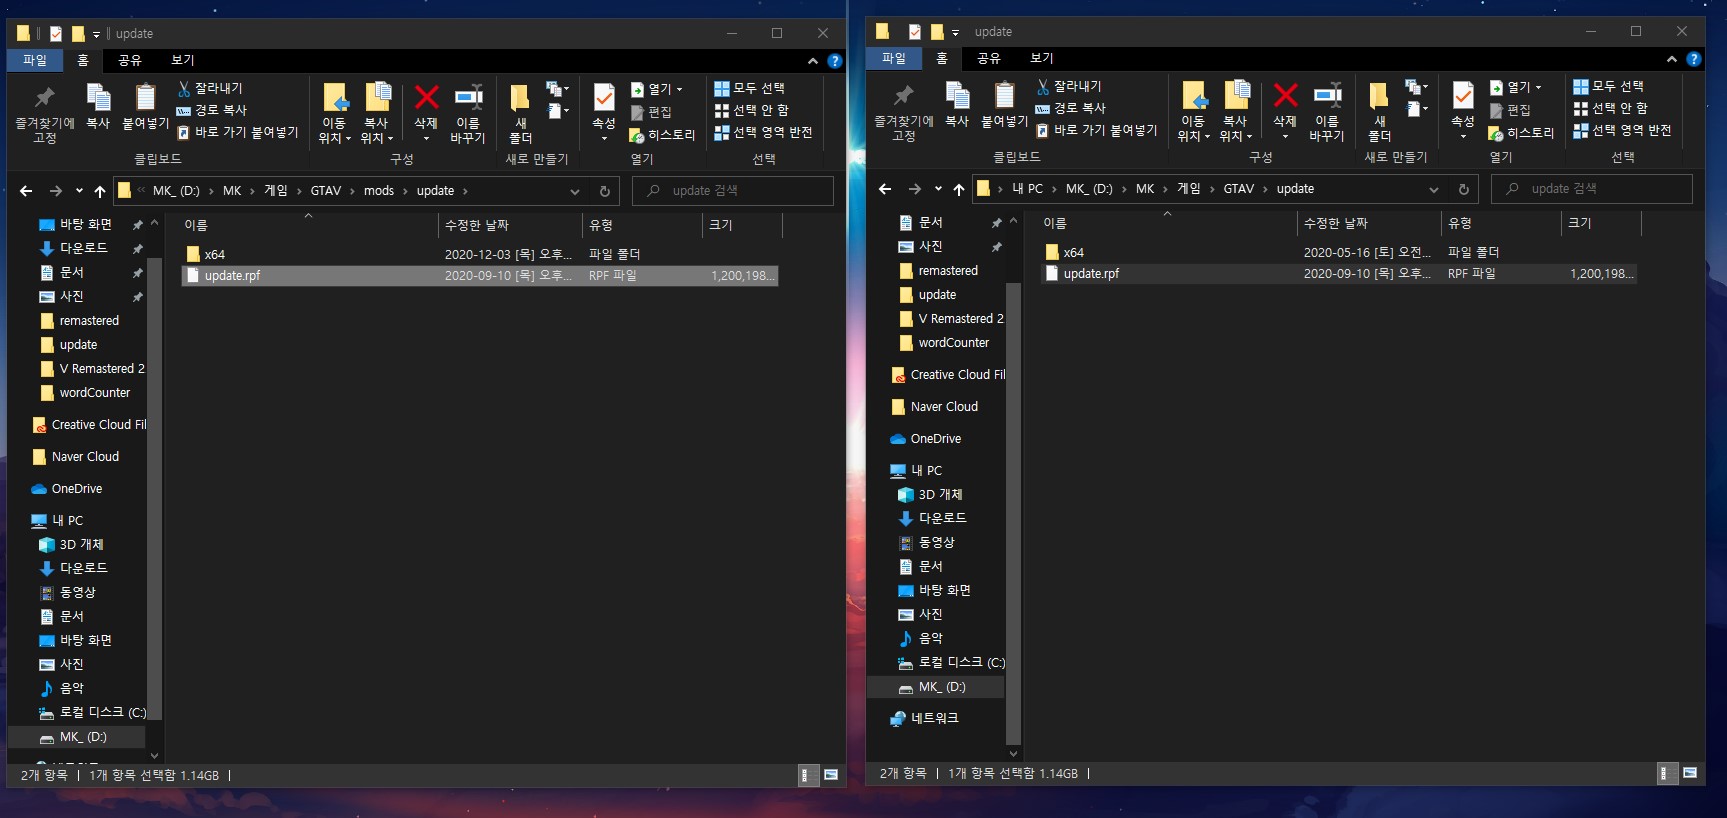This screenshot has height=818, width=1727.
Task: Open File (파일) tab in left window
Action: point(35,60)
